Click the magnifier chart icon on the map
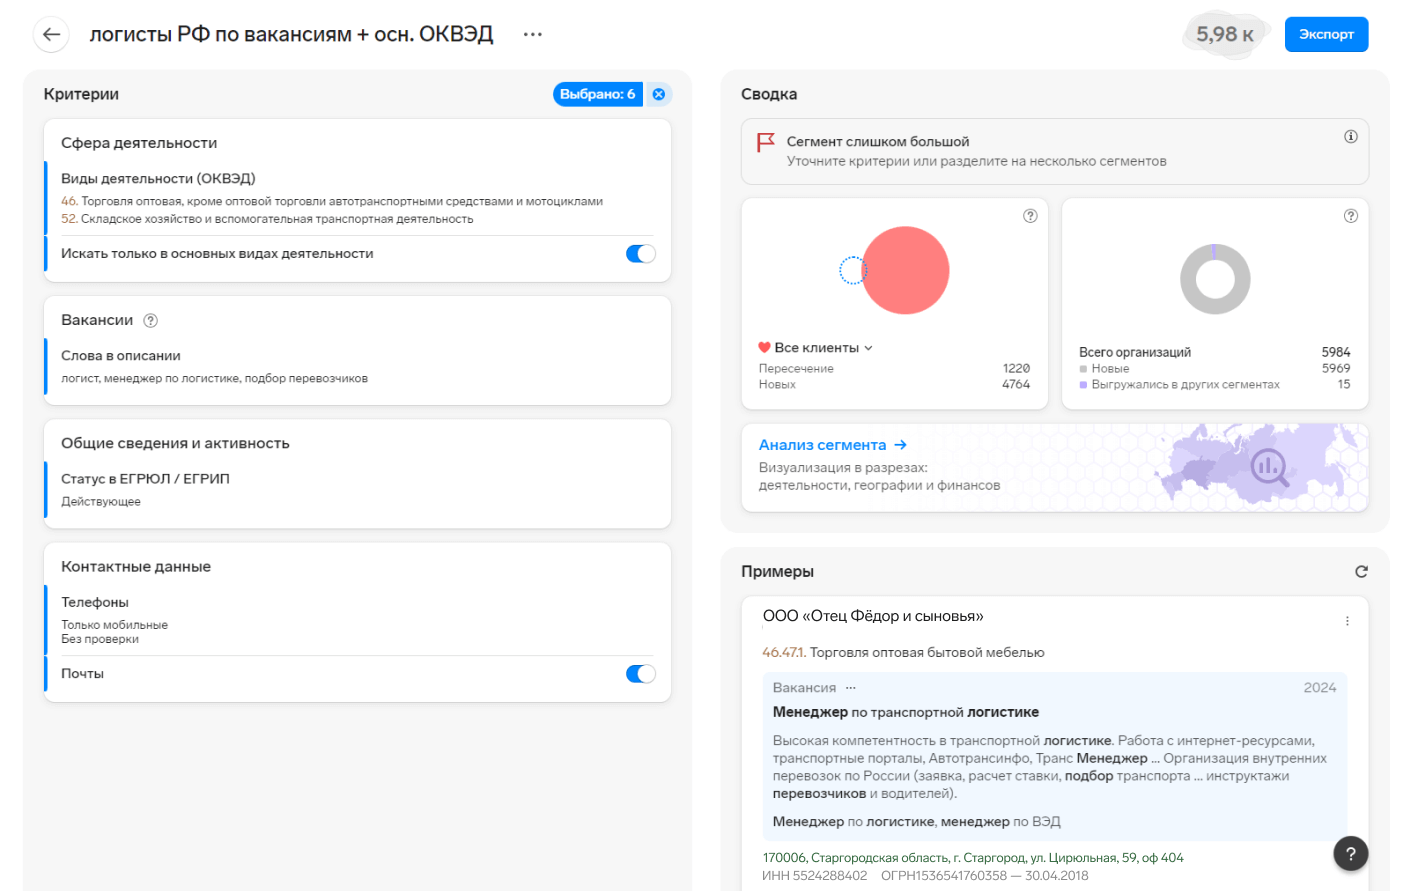Viewport: 1418px width, 891px height. click(1270, 467)
